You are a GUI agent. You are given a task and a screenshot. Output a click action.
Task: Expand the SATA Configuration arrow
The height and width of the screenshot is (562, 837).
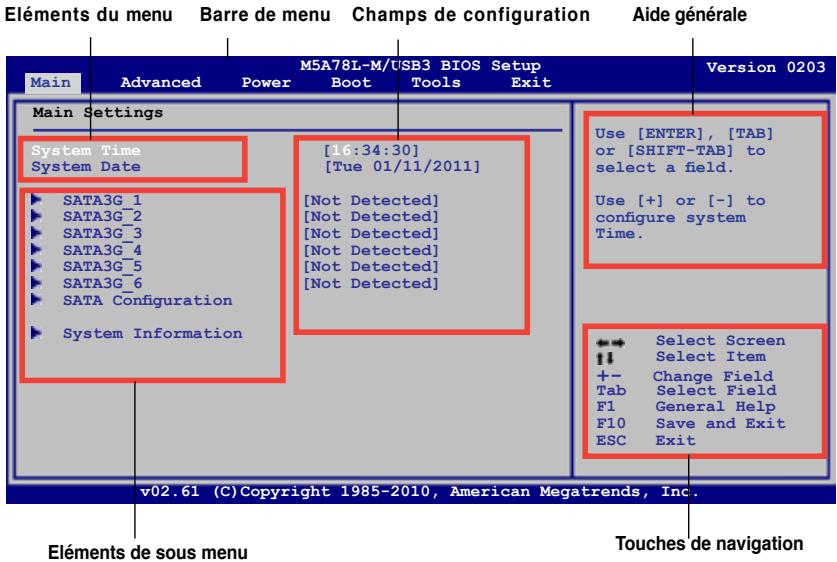[36, 299]
